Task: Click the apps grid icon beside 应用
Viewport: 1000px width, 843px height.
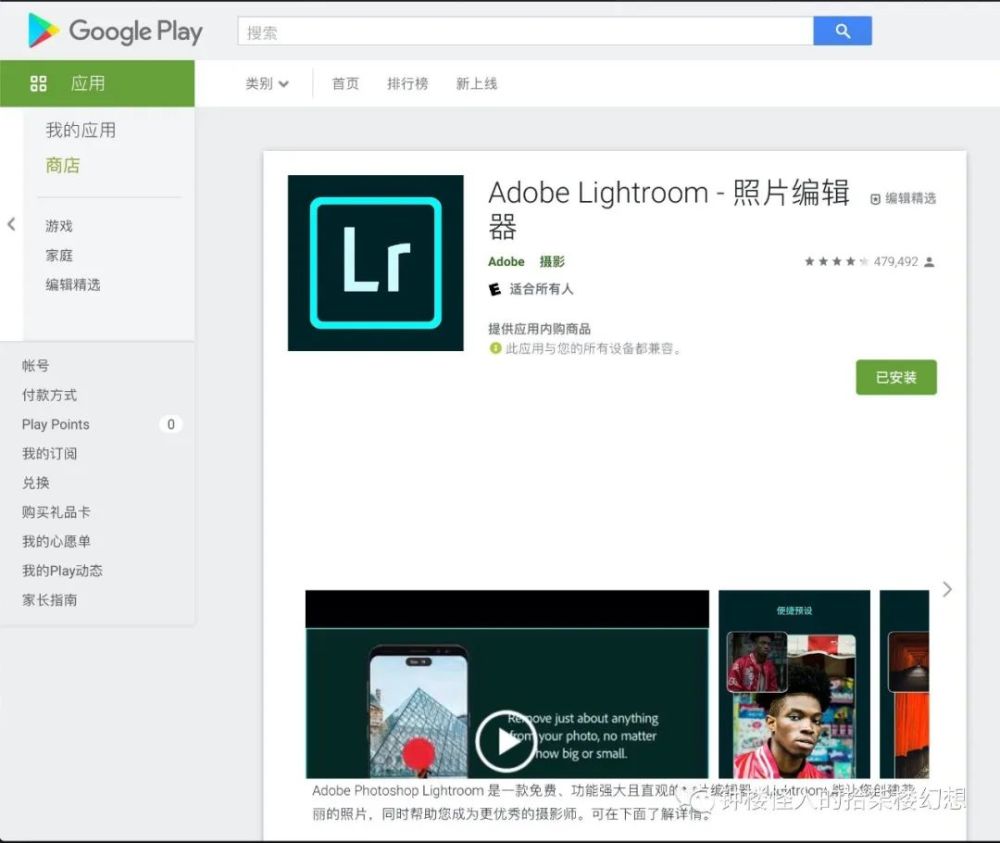Action: pos(38,84)
